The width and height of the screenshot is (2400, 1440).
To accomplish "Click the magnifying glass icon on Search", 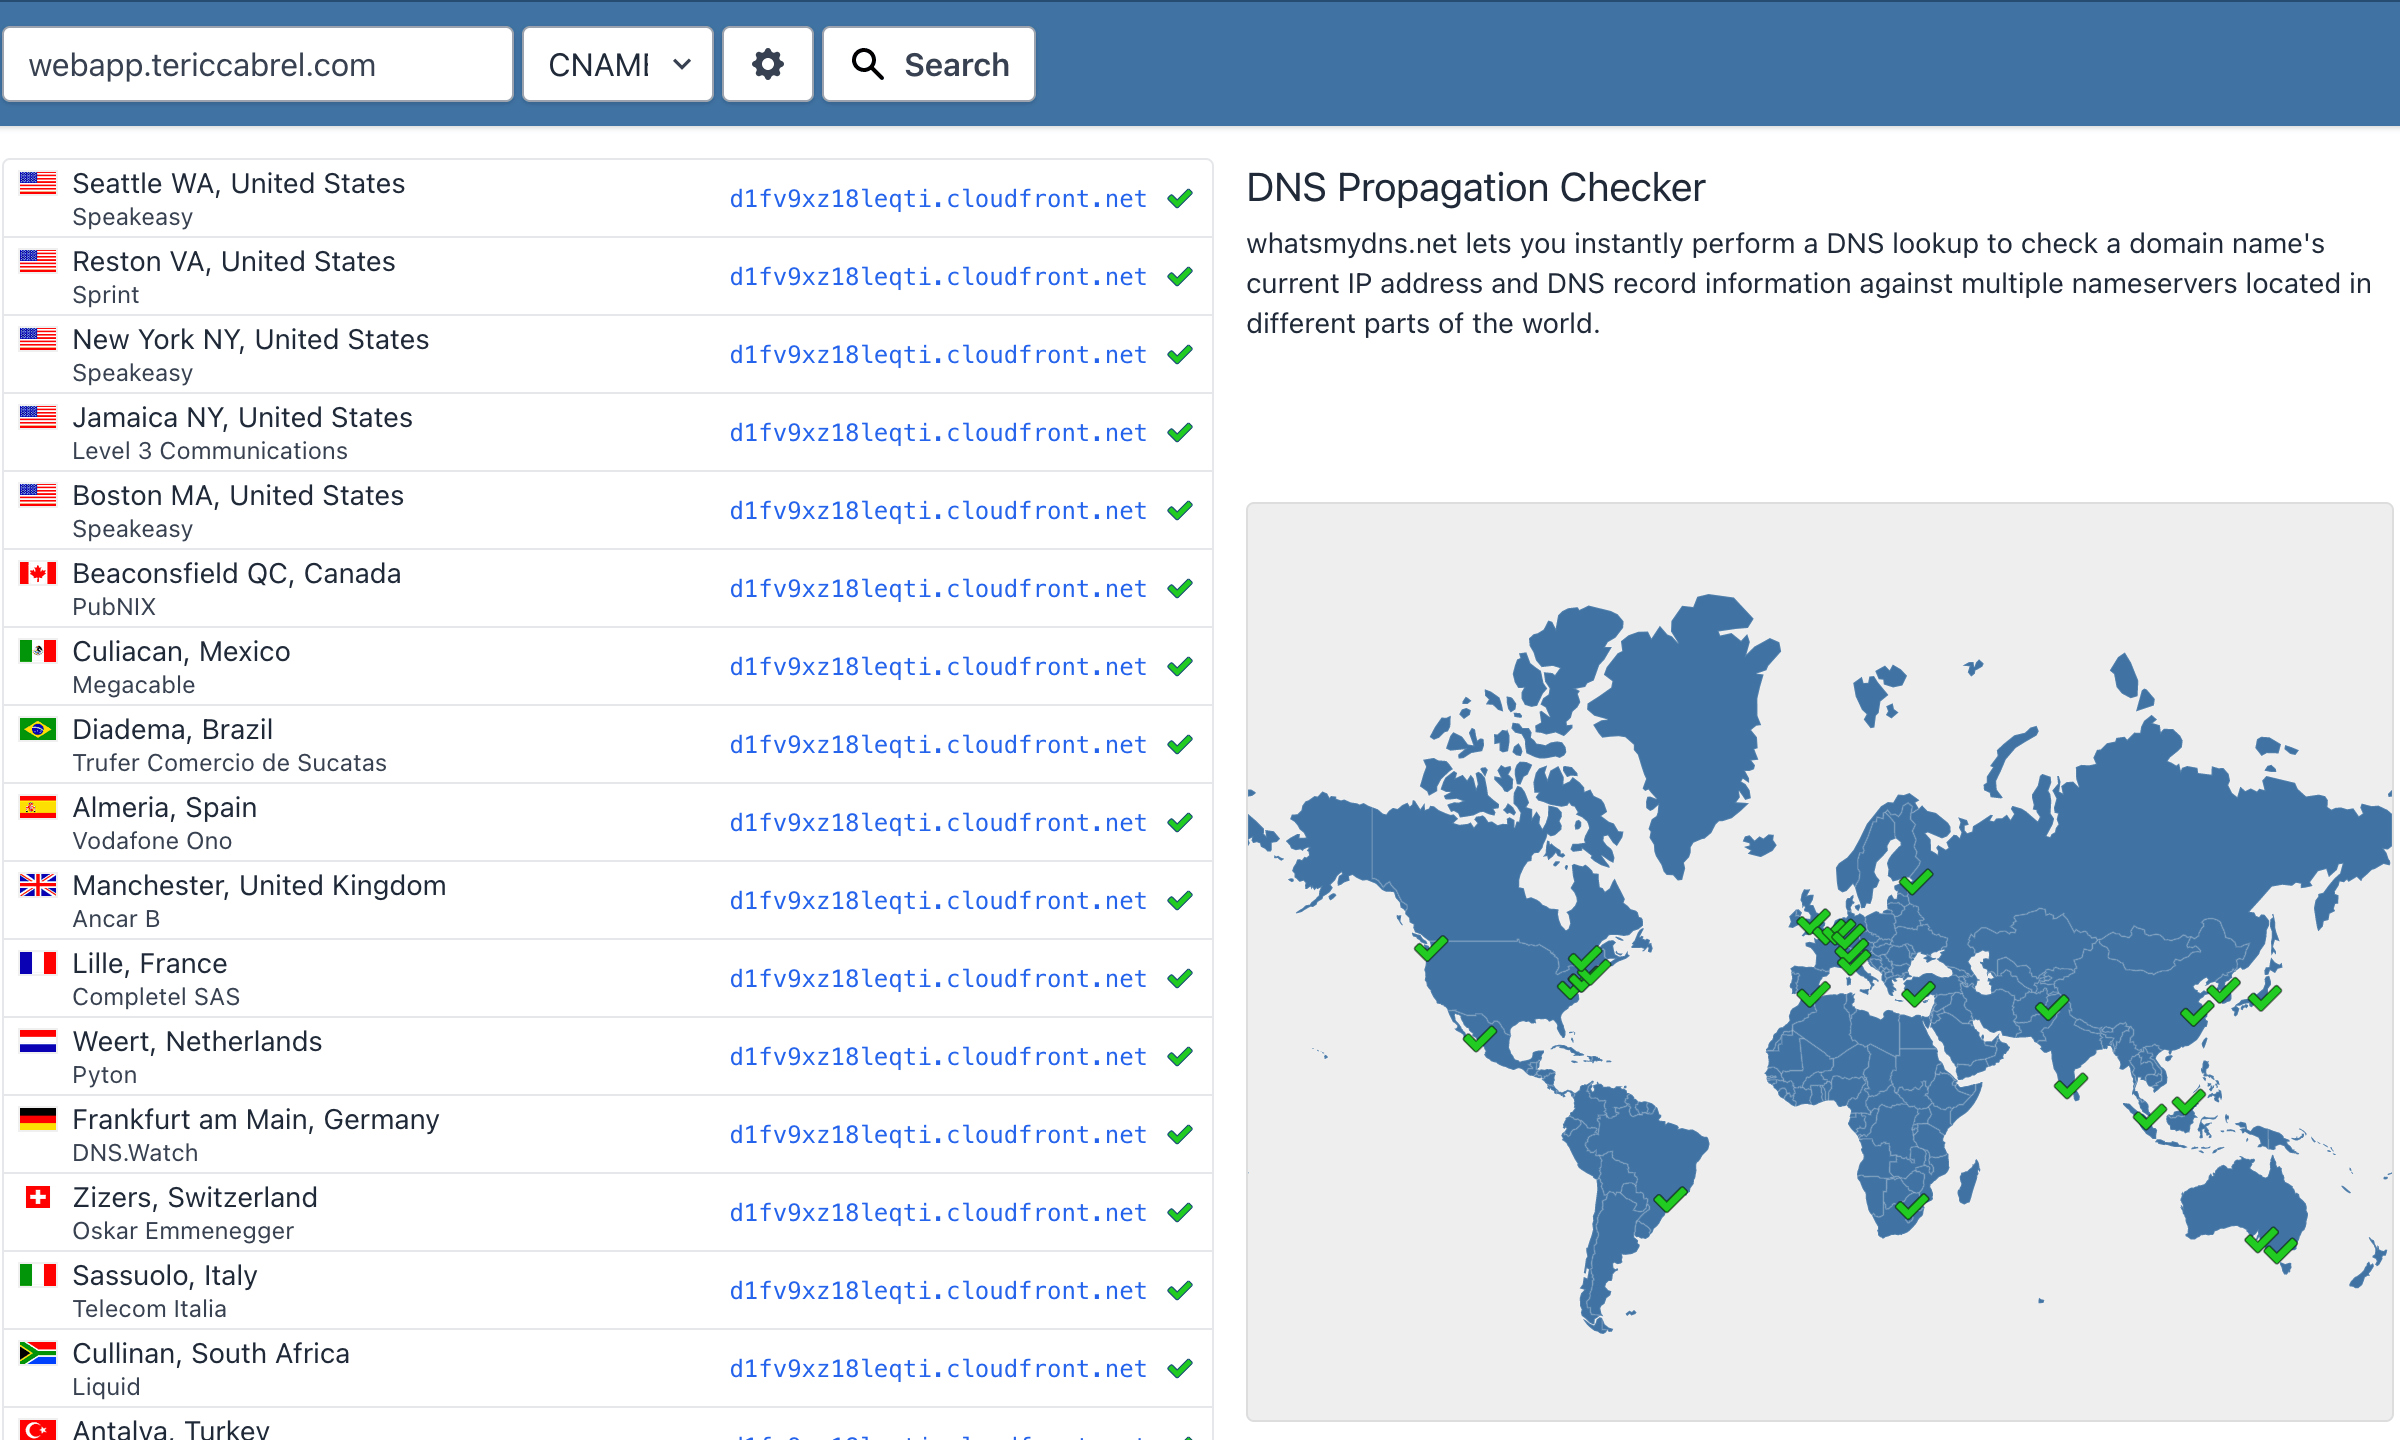I will click(x=867, y=65).
